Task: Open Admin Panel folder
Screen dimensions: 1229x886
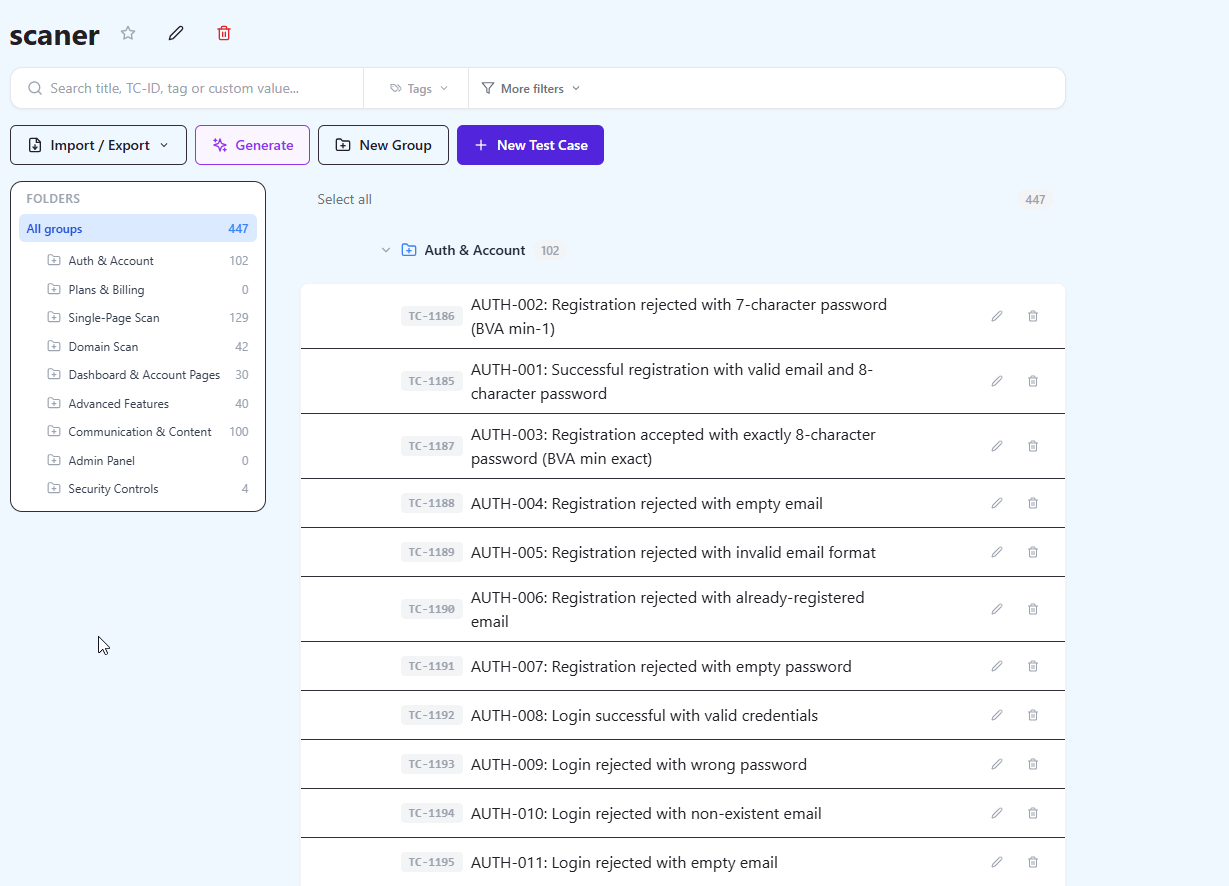Action: tap(148, 461)
